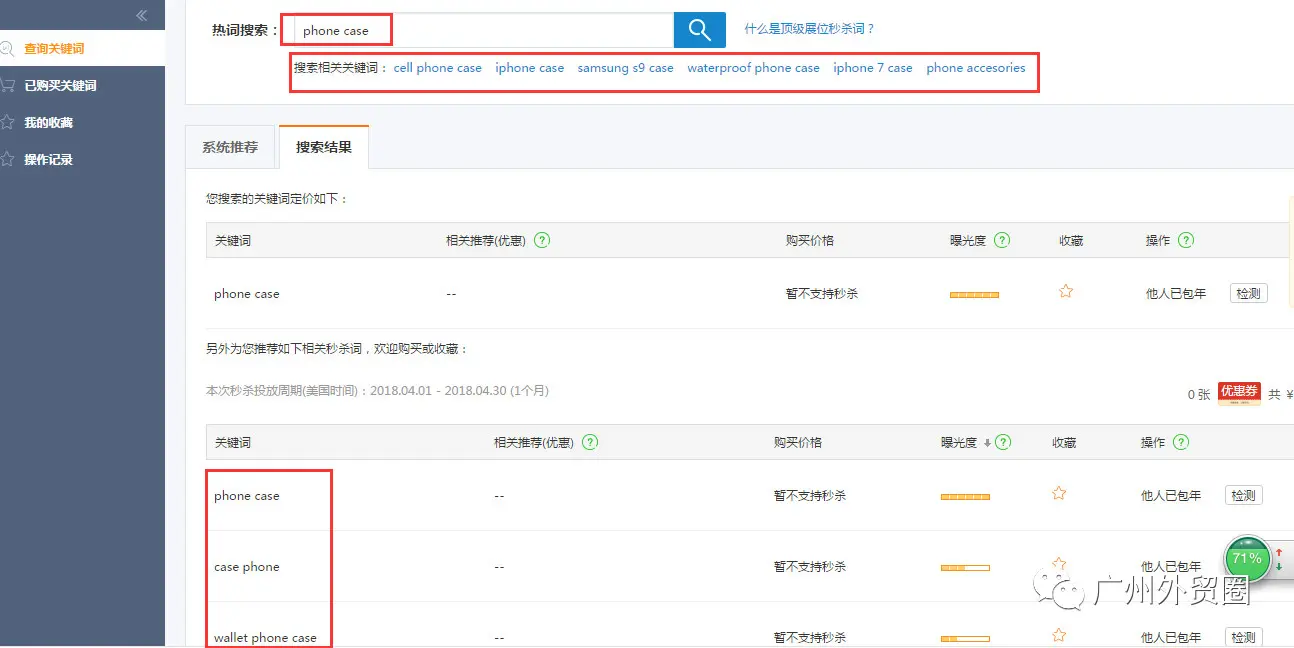Click help icon next to 相关推荐(优惠) in searched-keyword table
The width and height of the screenshot is (1294, 648).
(x=542, y=240)
